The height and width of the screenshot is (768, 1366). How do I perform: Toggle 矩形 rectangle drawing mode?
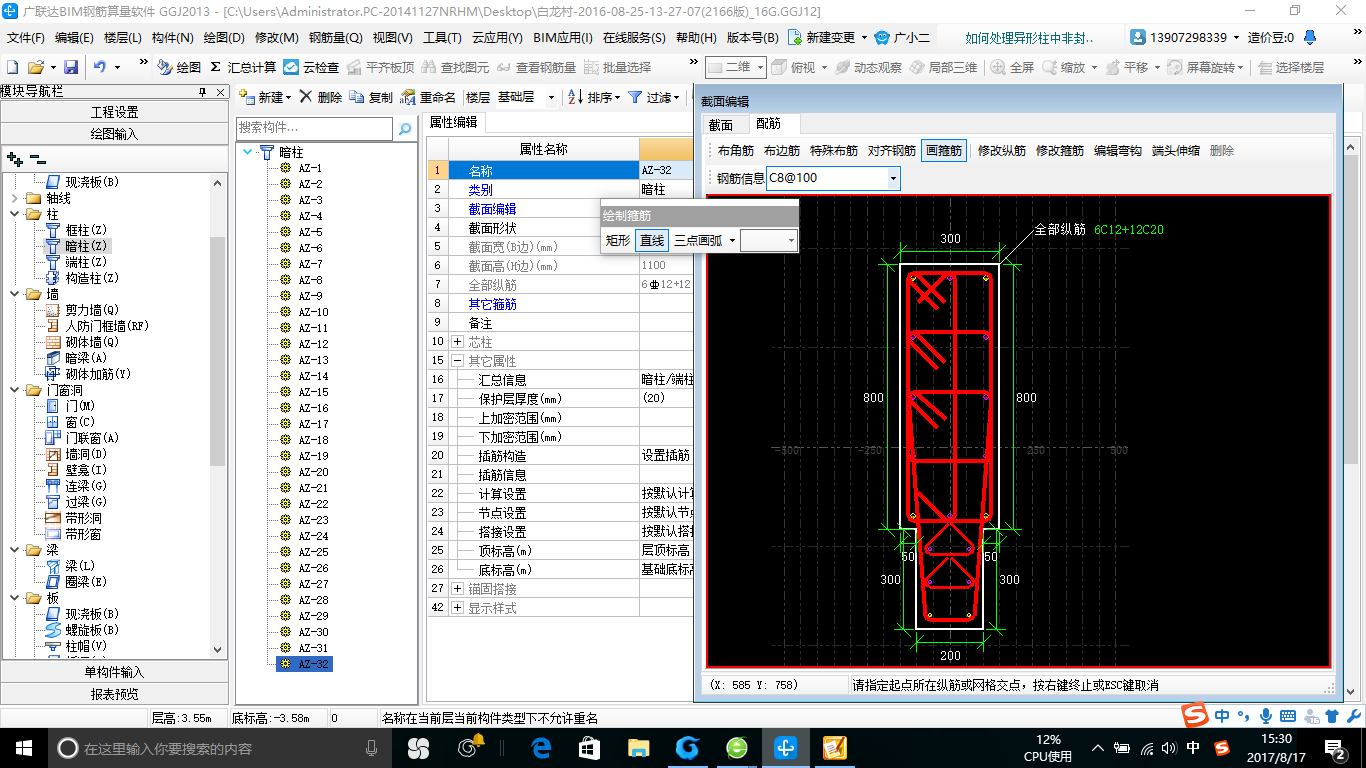(x=618, y=240)
